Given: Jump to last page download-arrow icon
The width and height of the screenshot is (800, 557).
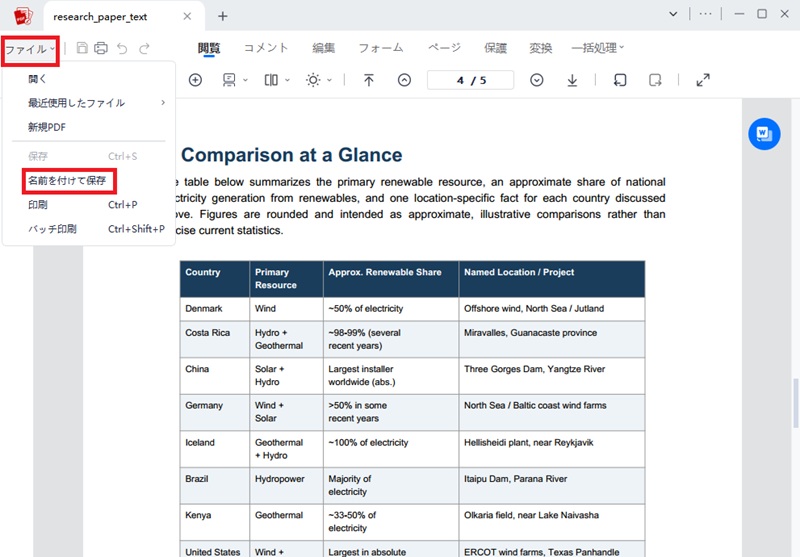Looking at the screenshot, I should tap(572, 80).
